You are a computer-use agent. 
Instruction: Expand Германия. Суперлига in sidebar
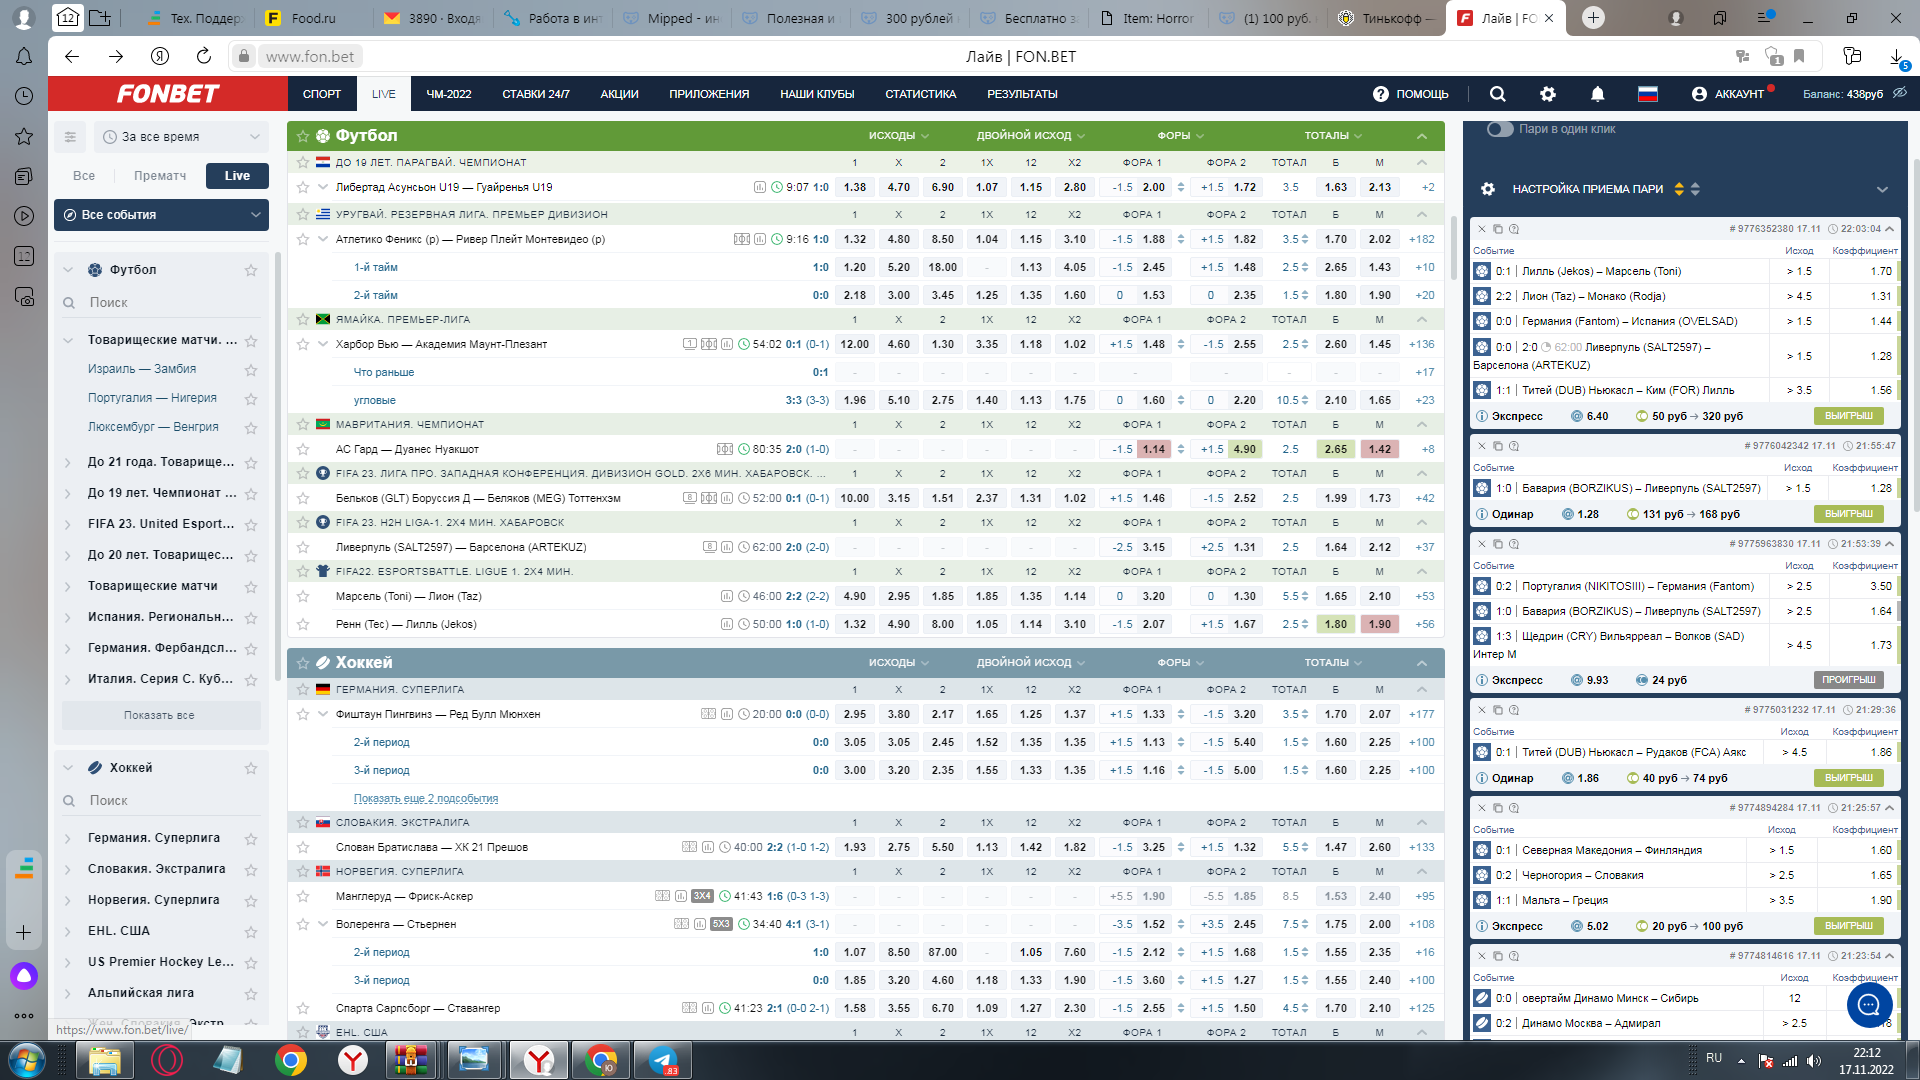[68, 839]
